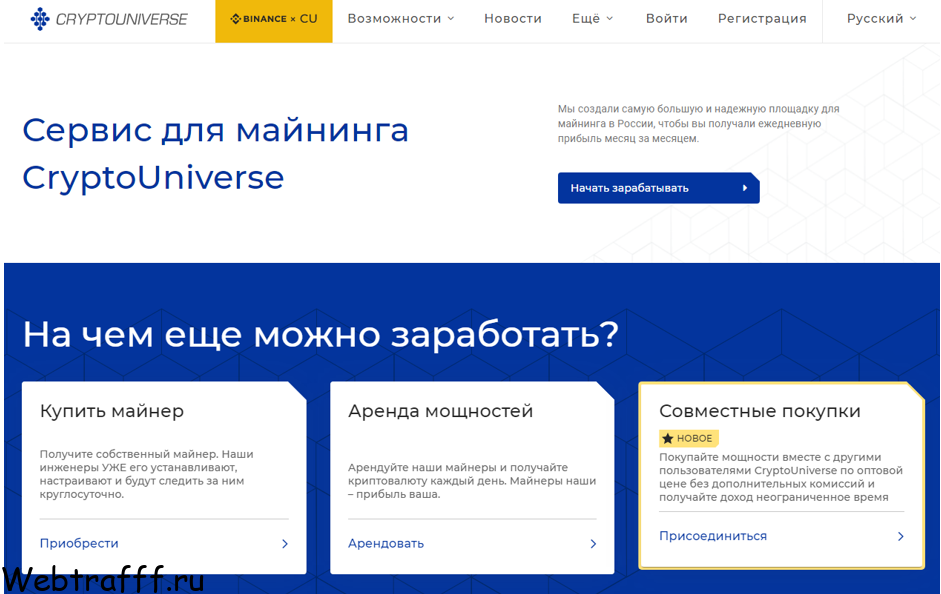Open the Русский language selector

click(x=882, y=19)
